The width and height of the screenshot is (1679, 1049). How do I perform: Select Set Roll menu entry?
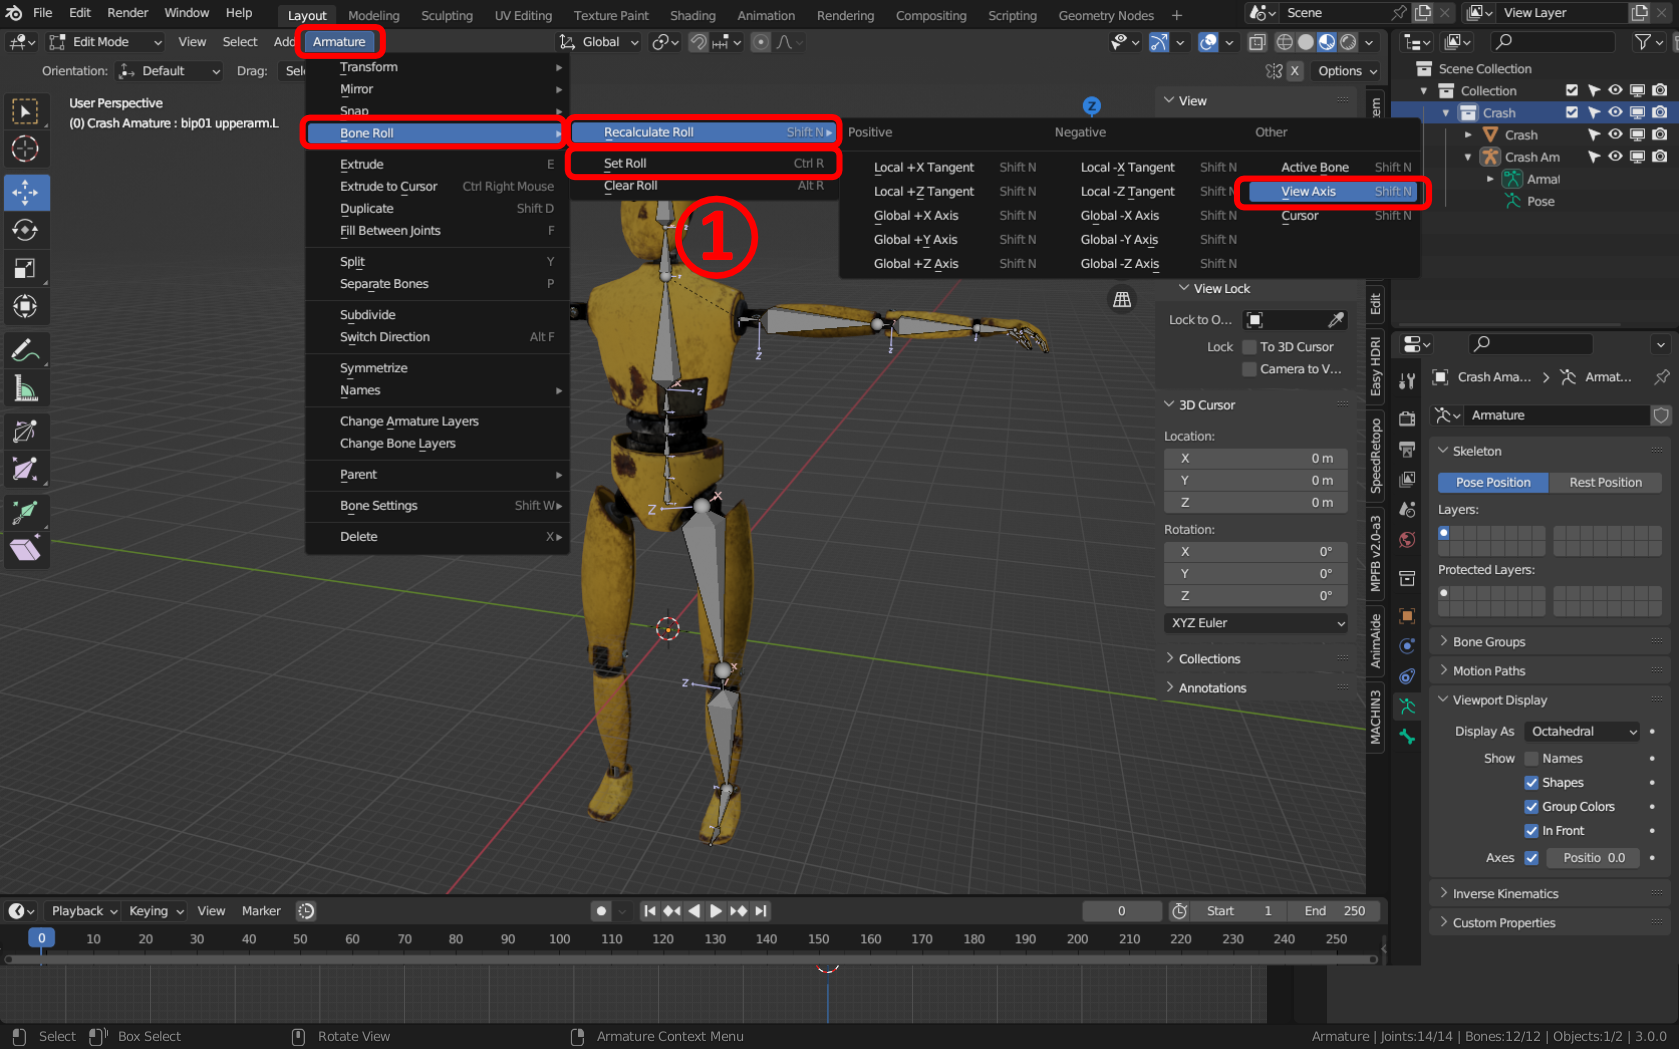pyautogui.click(x=705, y=163)
